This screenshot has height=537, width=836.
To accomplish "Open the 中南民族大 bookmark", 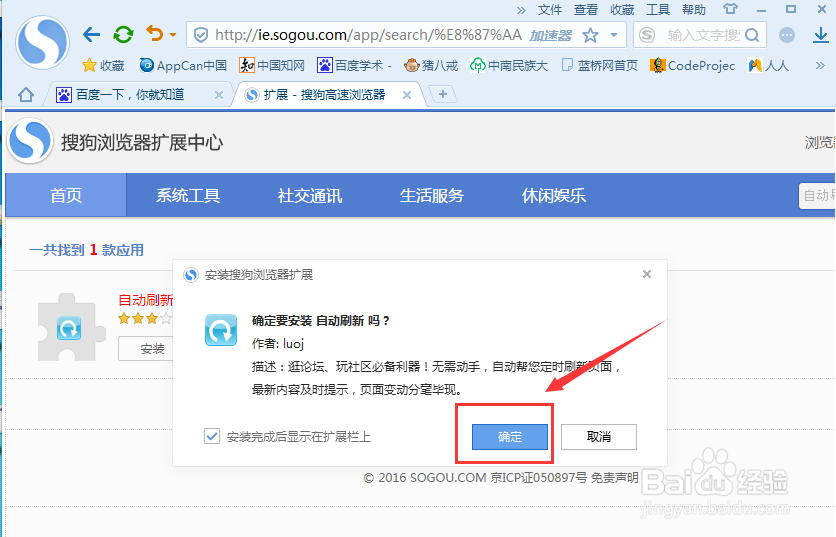I will tap(509, 66).
